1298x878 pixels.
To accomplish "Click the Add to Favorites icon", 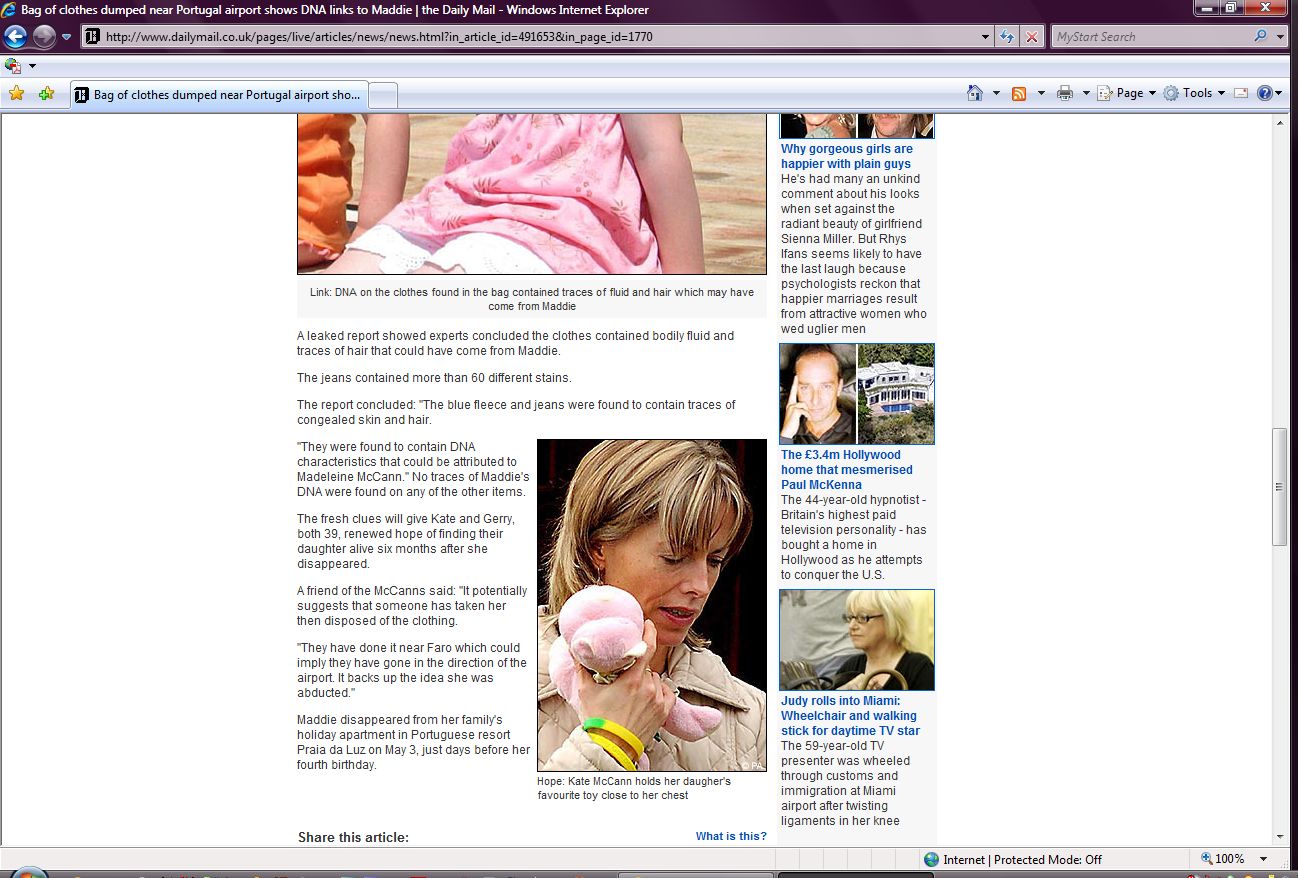I will [46, 94].
